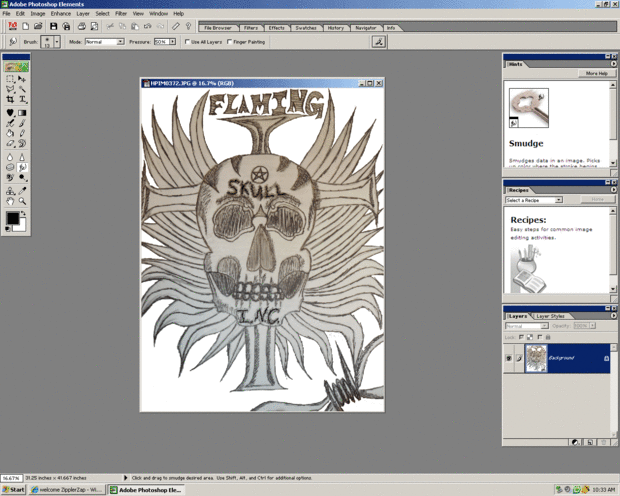Select the Blur tool droplet
The height and width of the screenshot is (496, 620).
point(10,157)
